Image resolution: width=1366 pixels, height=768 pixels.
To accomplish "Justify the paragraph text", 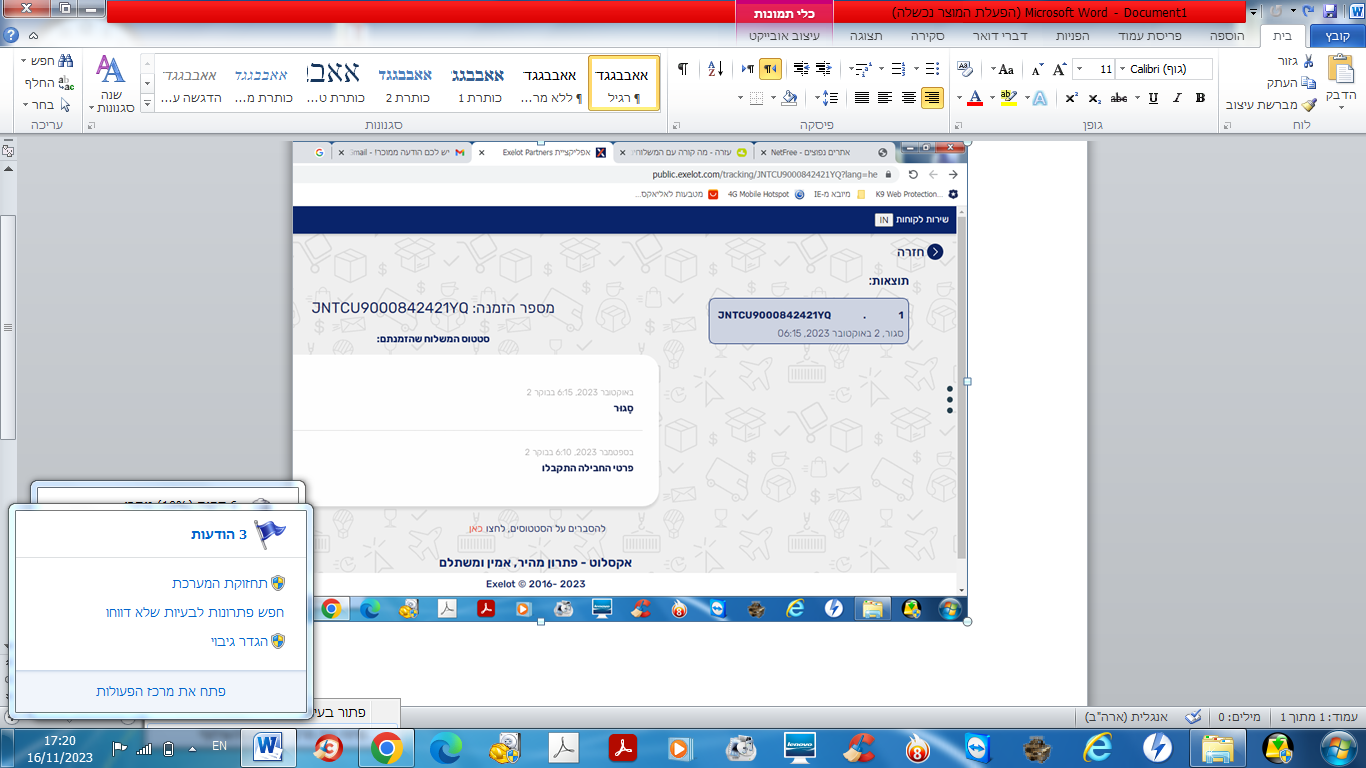I will click(x=862, y=98).
